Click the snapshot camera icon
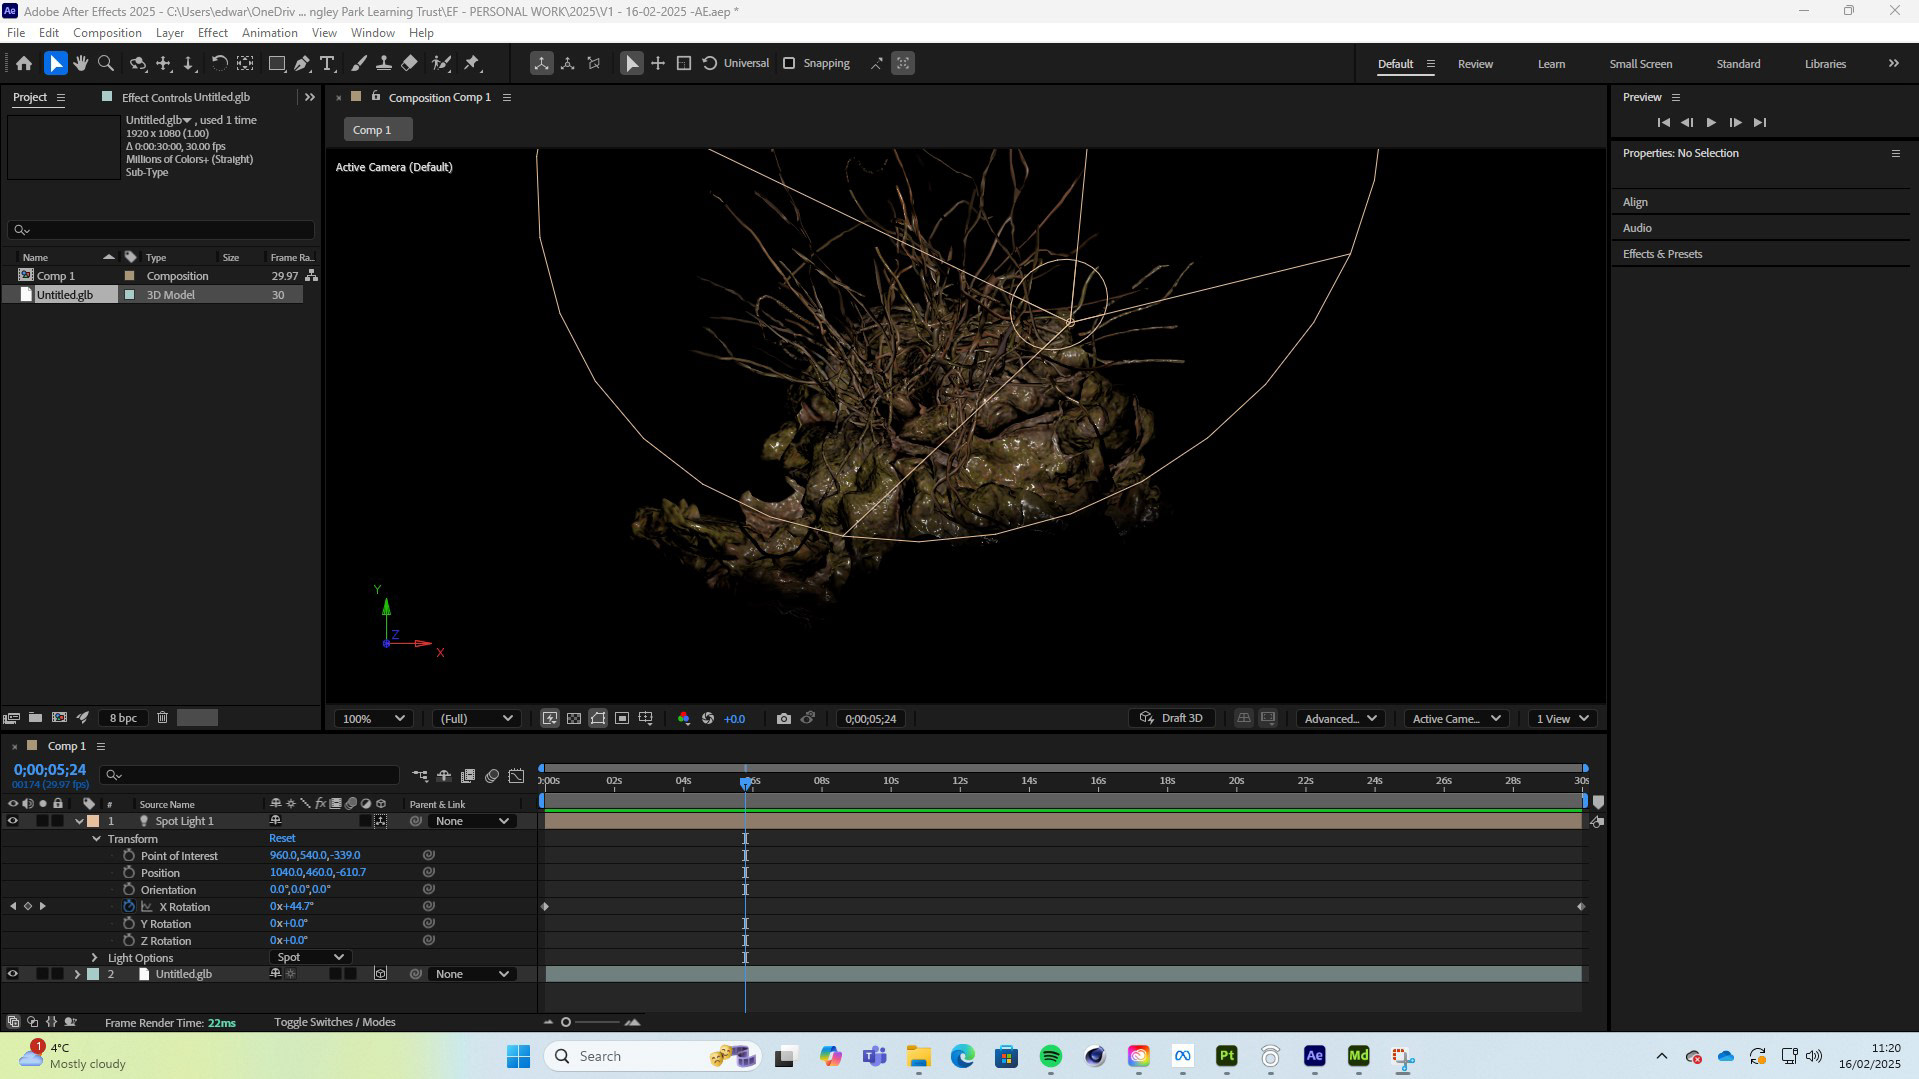Screen dimensions: 1919x1079 784,719
